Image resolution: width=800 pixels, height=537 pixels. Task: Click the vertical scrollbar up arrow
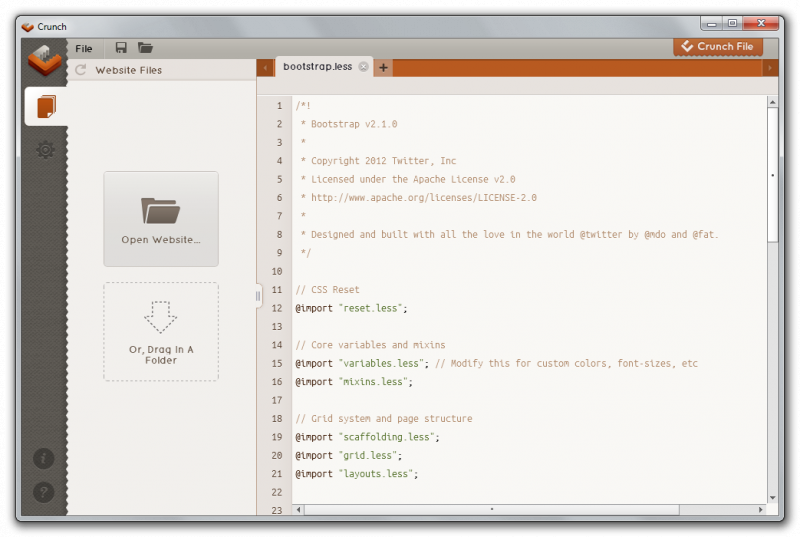click(x=772, y=103)
